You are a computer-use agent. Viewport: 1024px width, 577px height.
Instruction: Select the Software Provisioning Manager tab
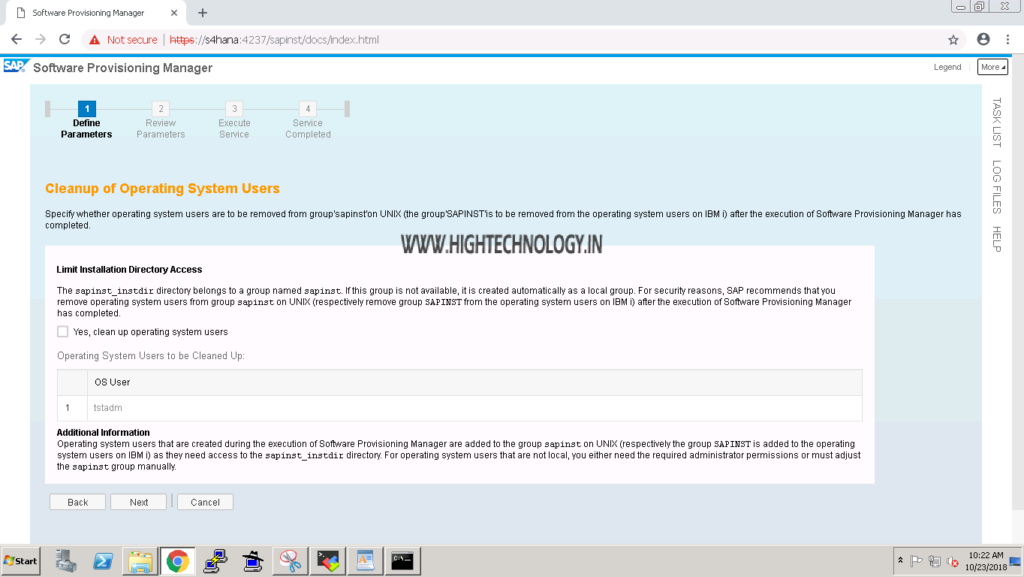pyautogui.click(x=96, y=13)
